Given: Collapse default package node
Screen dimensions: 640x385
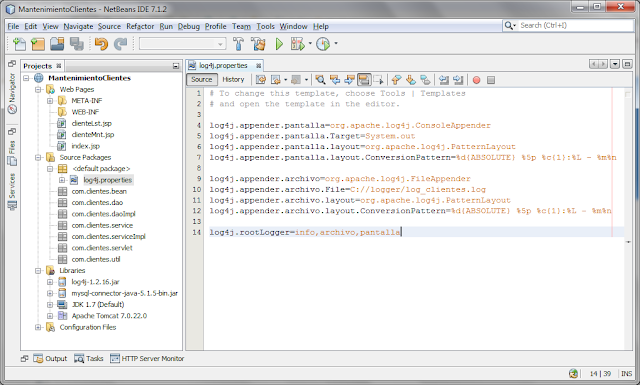Looking at the screenshot, I should pyautogui.click(x=50, y=169).
